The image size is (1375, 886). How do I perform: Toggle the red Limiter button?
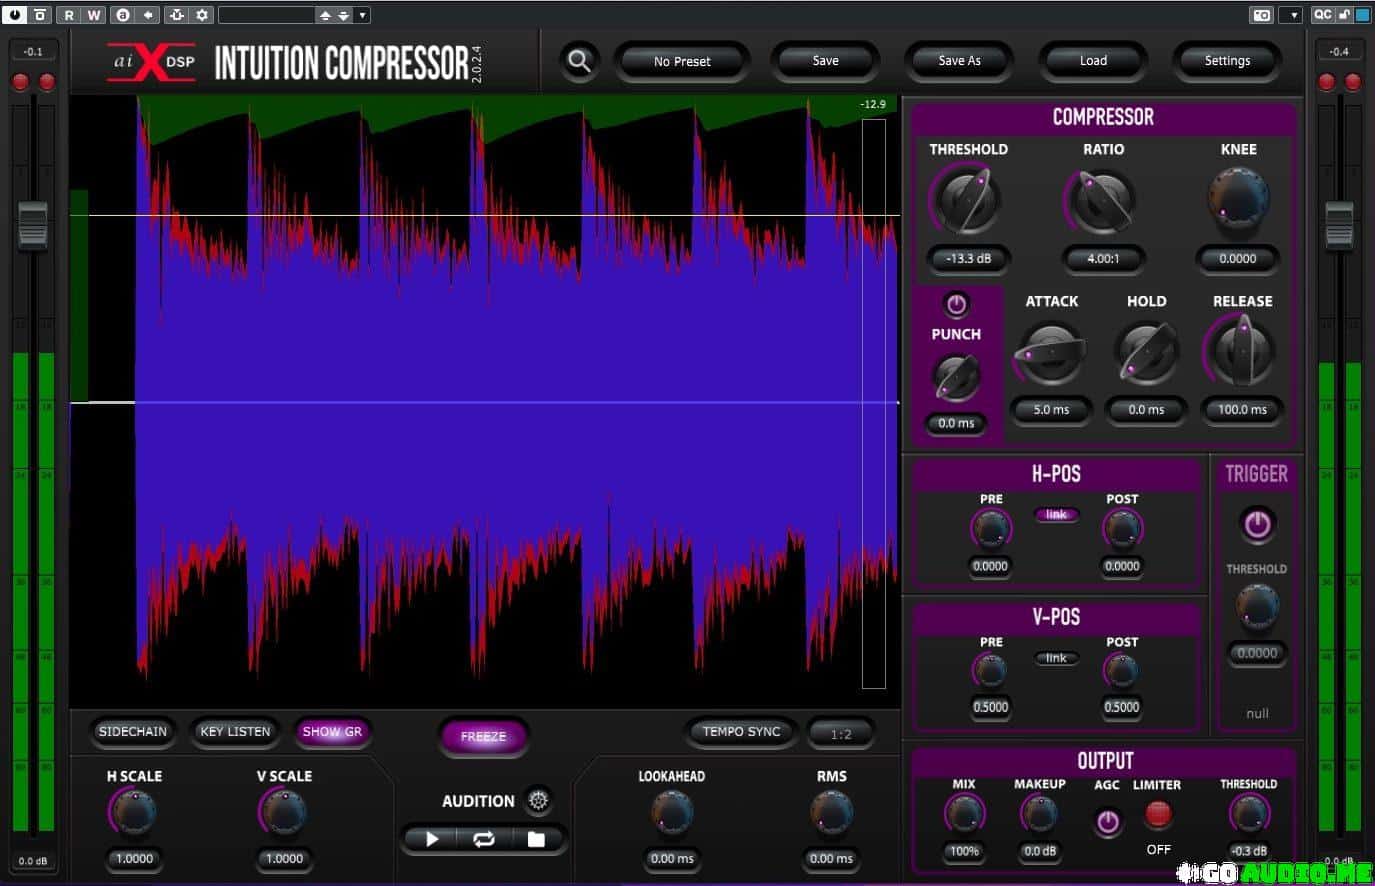1158,814
